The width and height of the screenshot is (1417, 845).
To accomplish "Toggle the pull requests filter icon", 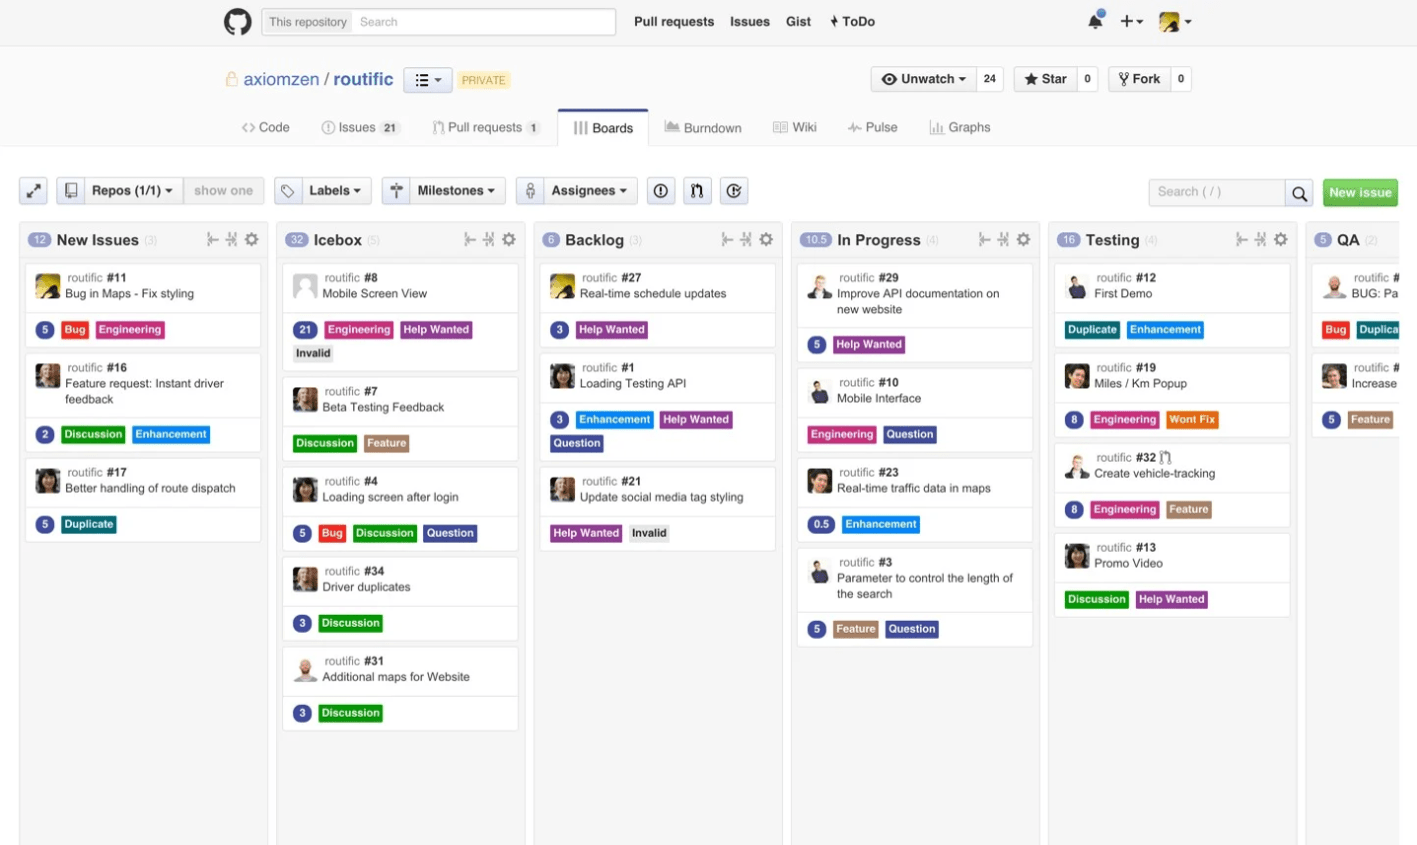I will (697, 191).
